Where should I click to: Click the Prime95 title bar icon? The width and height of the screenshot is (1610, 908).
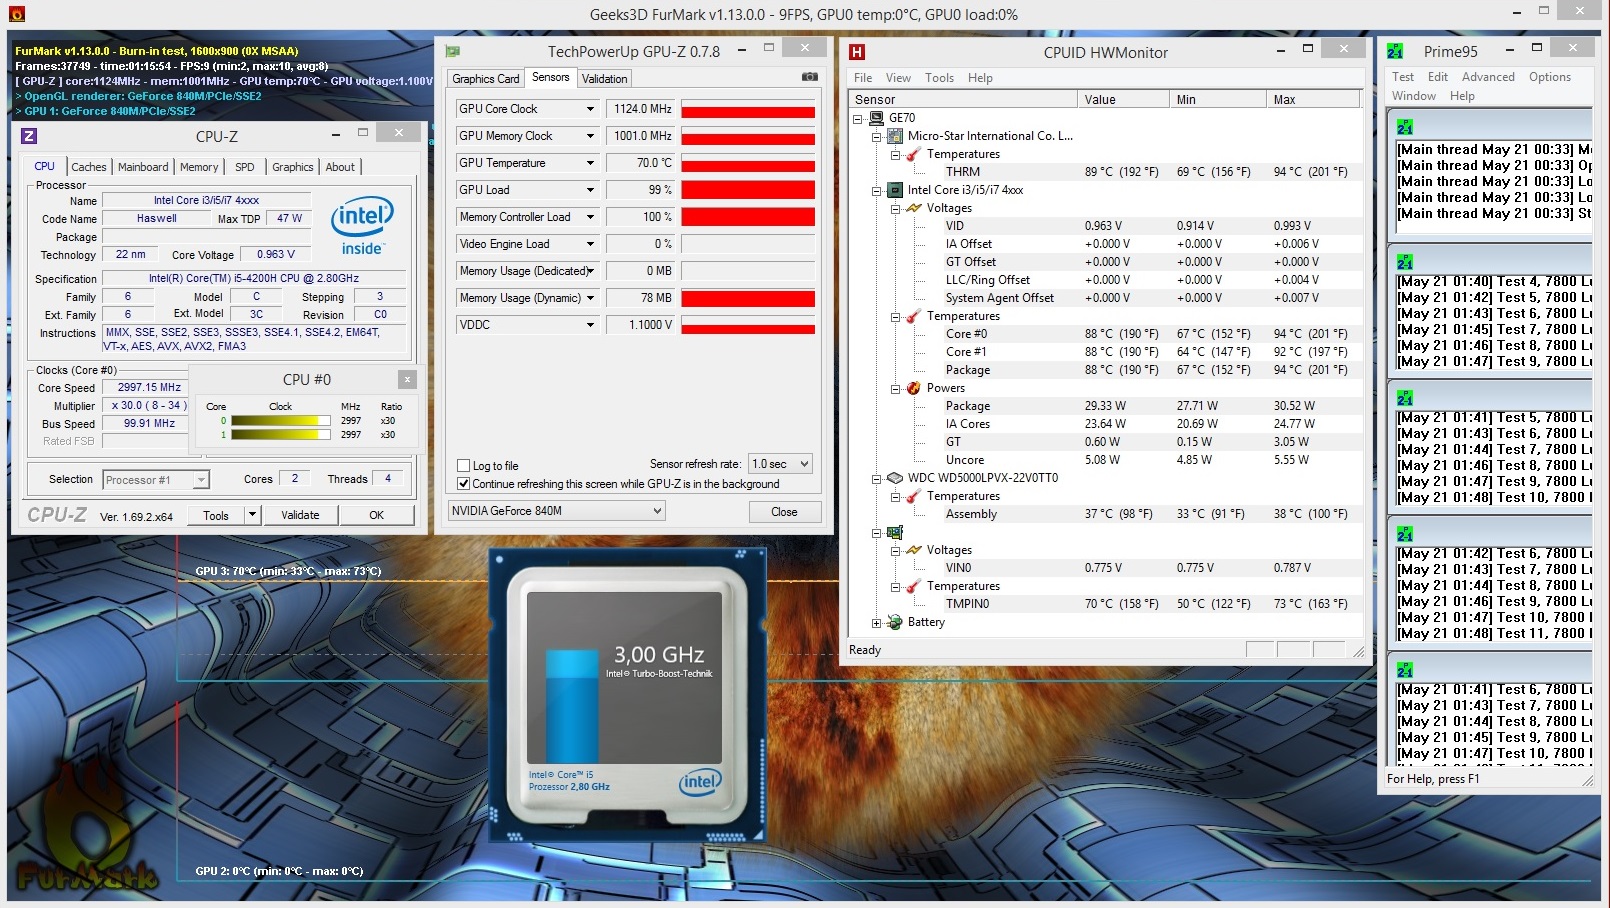(x=1395, y=51)
